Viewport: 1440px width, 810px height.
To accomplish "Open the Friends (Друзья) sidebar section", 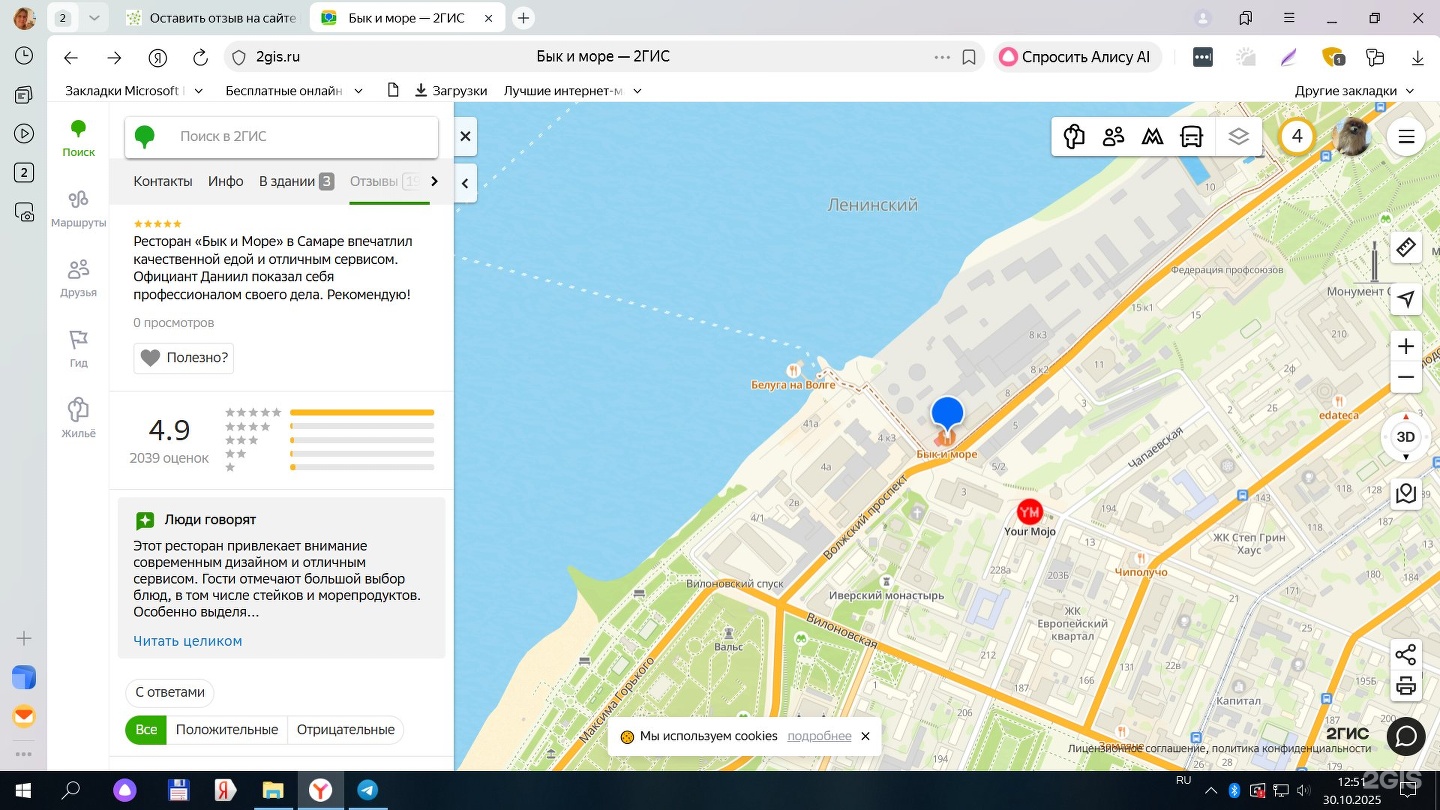I will (78, 278).
